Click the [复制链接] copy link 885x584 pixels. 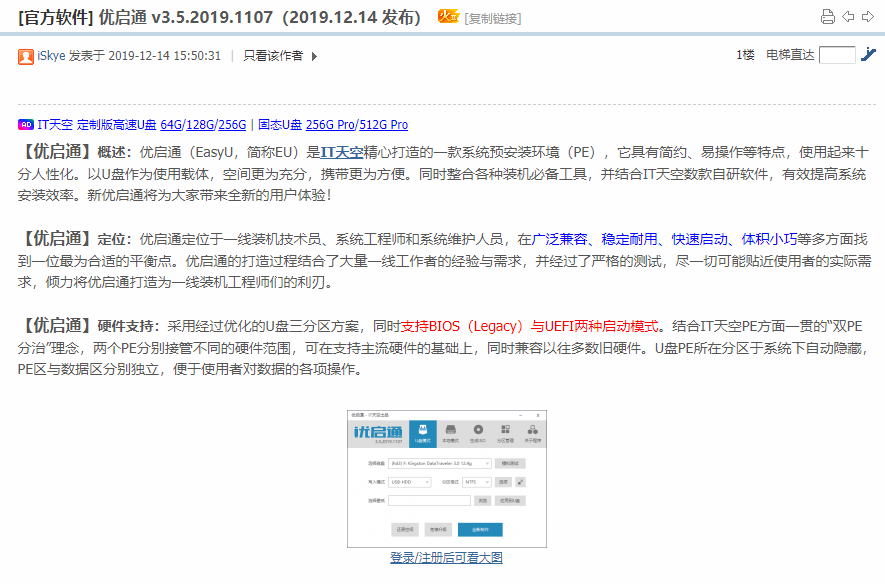pyautogui.click(x=493, y=19)
